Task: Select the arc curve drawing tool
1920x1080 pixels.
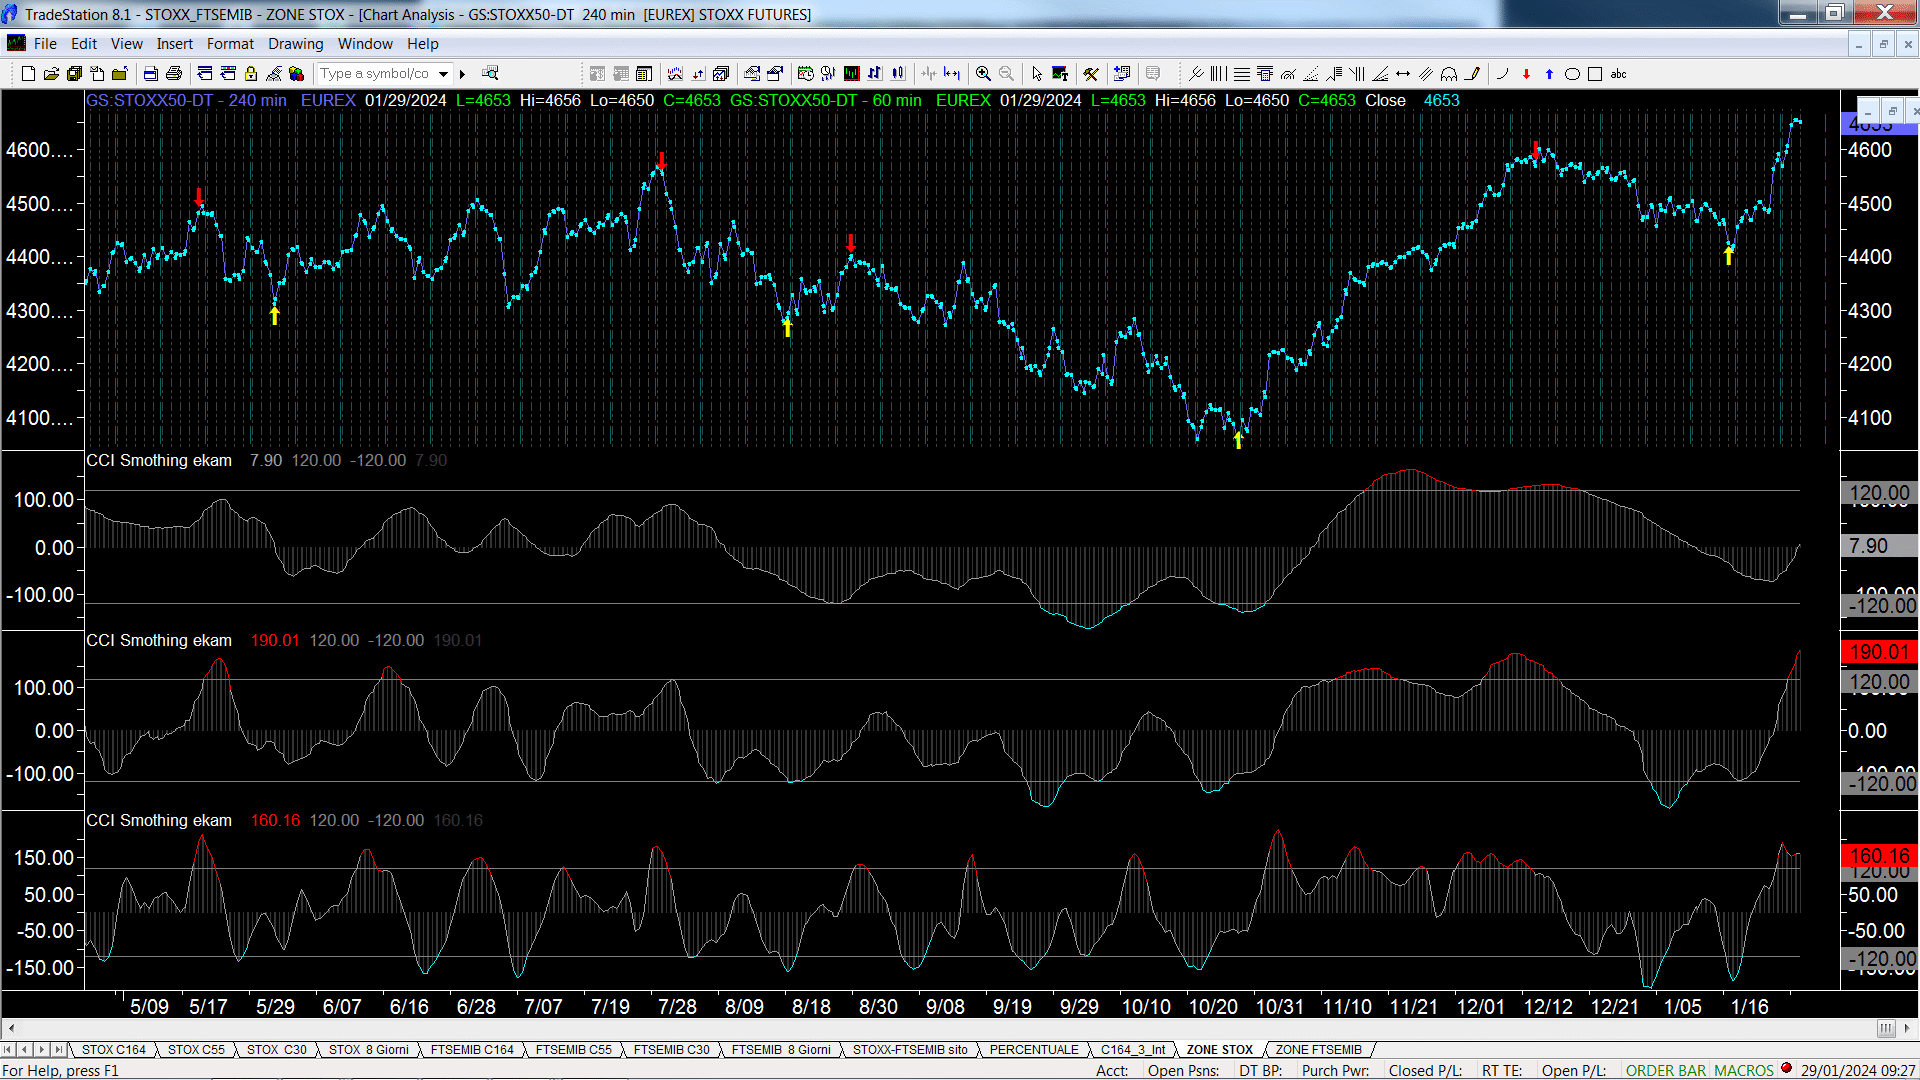Action: (x=1502, y=74)
